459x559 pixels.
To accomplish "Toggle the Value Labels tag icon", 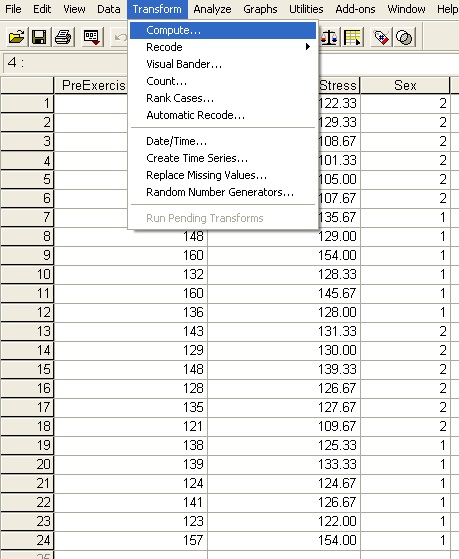I will (381, 37).
